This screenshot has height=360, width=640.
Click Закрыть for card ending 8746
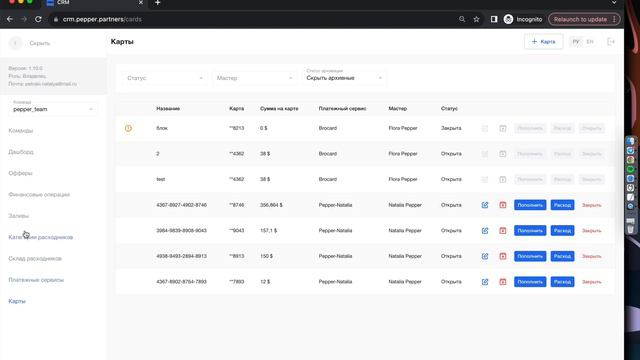coord(591,205)
